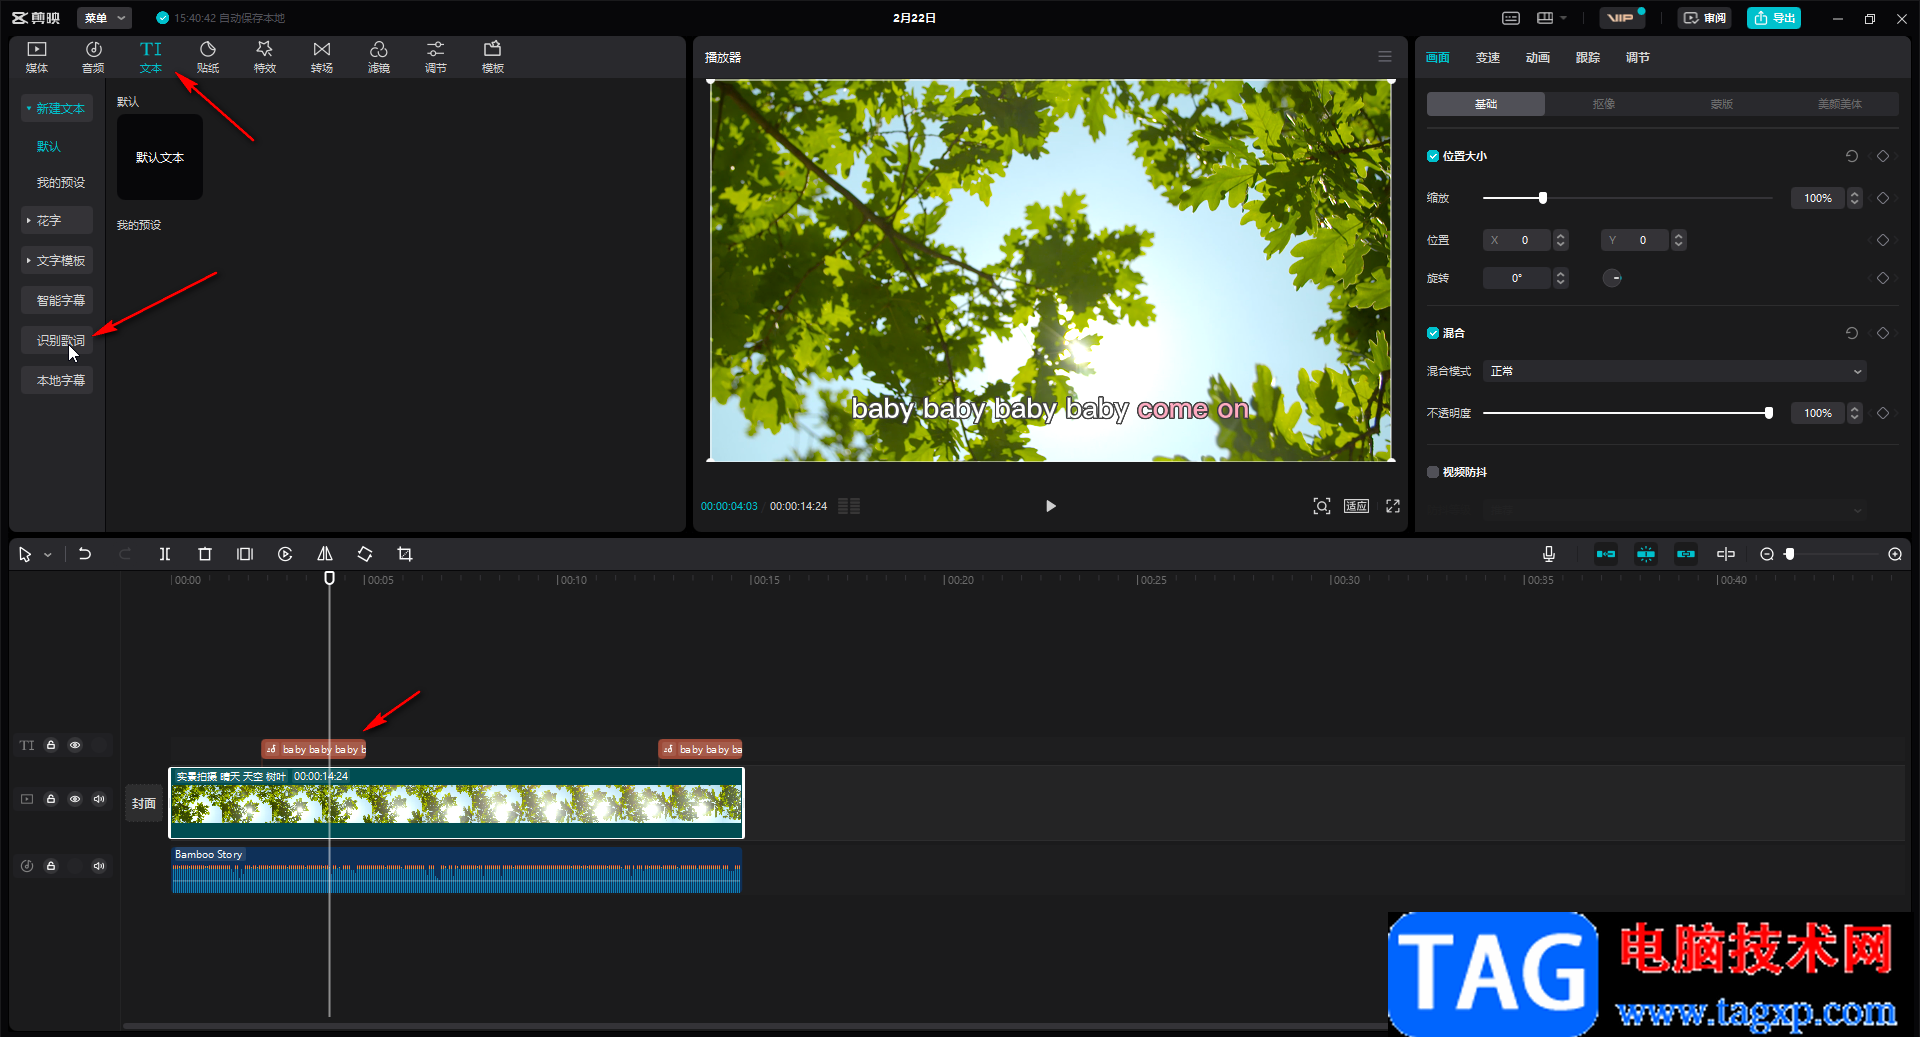Click the reverse playback icon
This screenshot has width=1920, height=1037.
coord(285,554)
